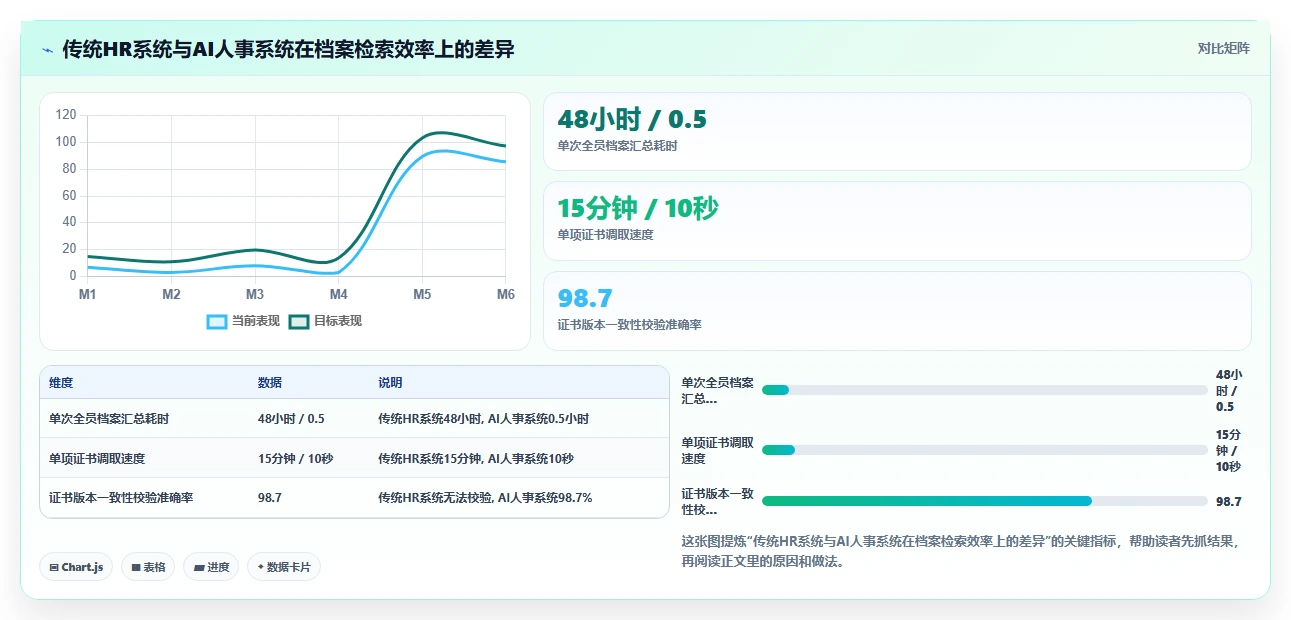This screenshot has height=620, width=1291.
Task: Click 传统HR系统15分钟 description cell
Action: click(x=476, y=458)
